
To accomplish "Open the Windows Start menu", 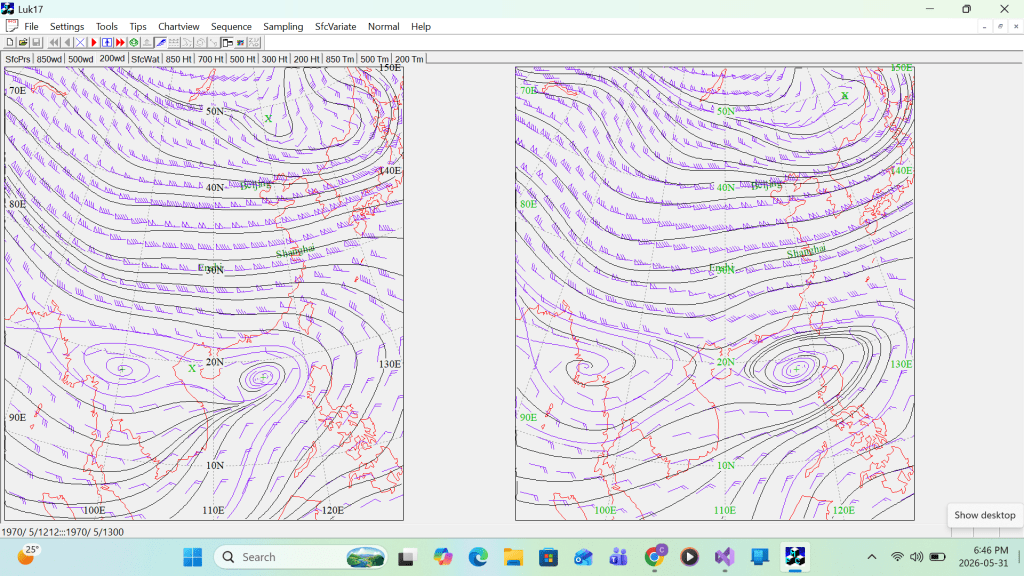I will click(x=193, y=557).
